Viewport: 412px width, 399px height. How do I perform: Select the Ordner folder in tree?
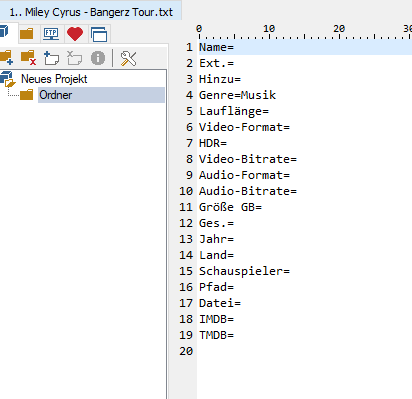click(56, 95)
